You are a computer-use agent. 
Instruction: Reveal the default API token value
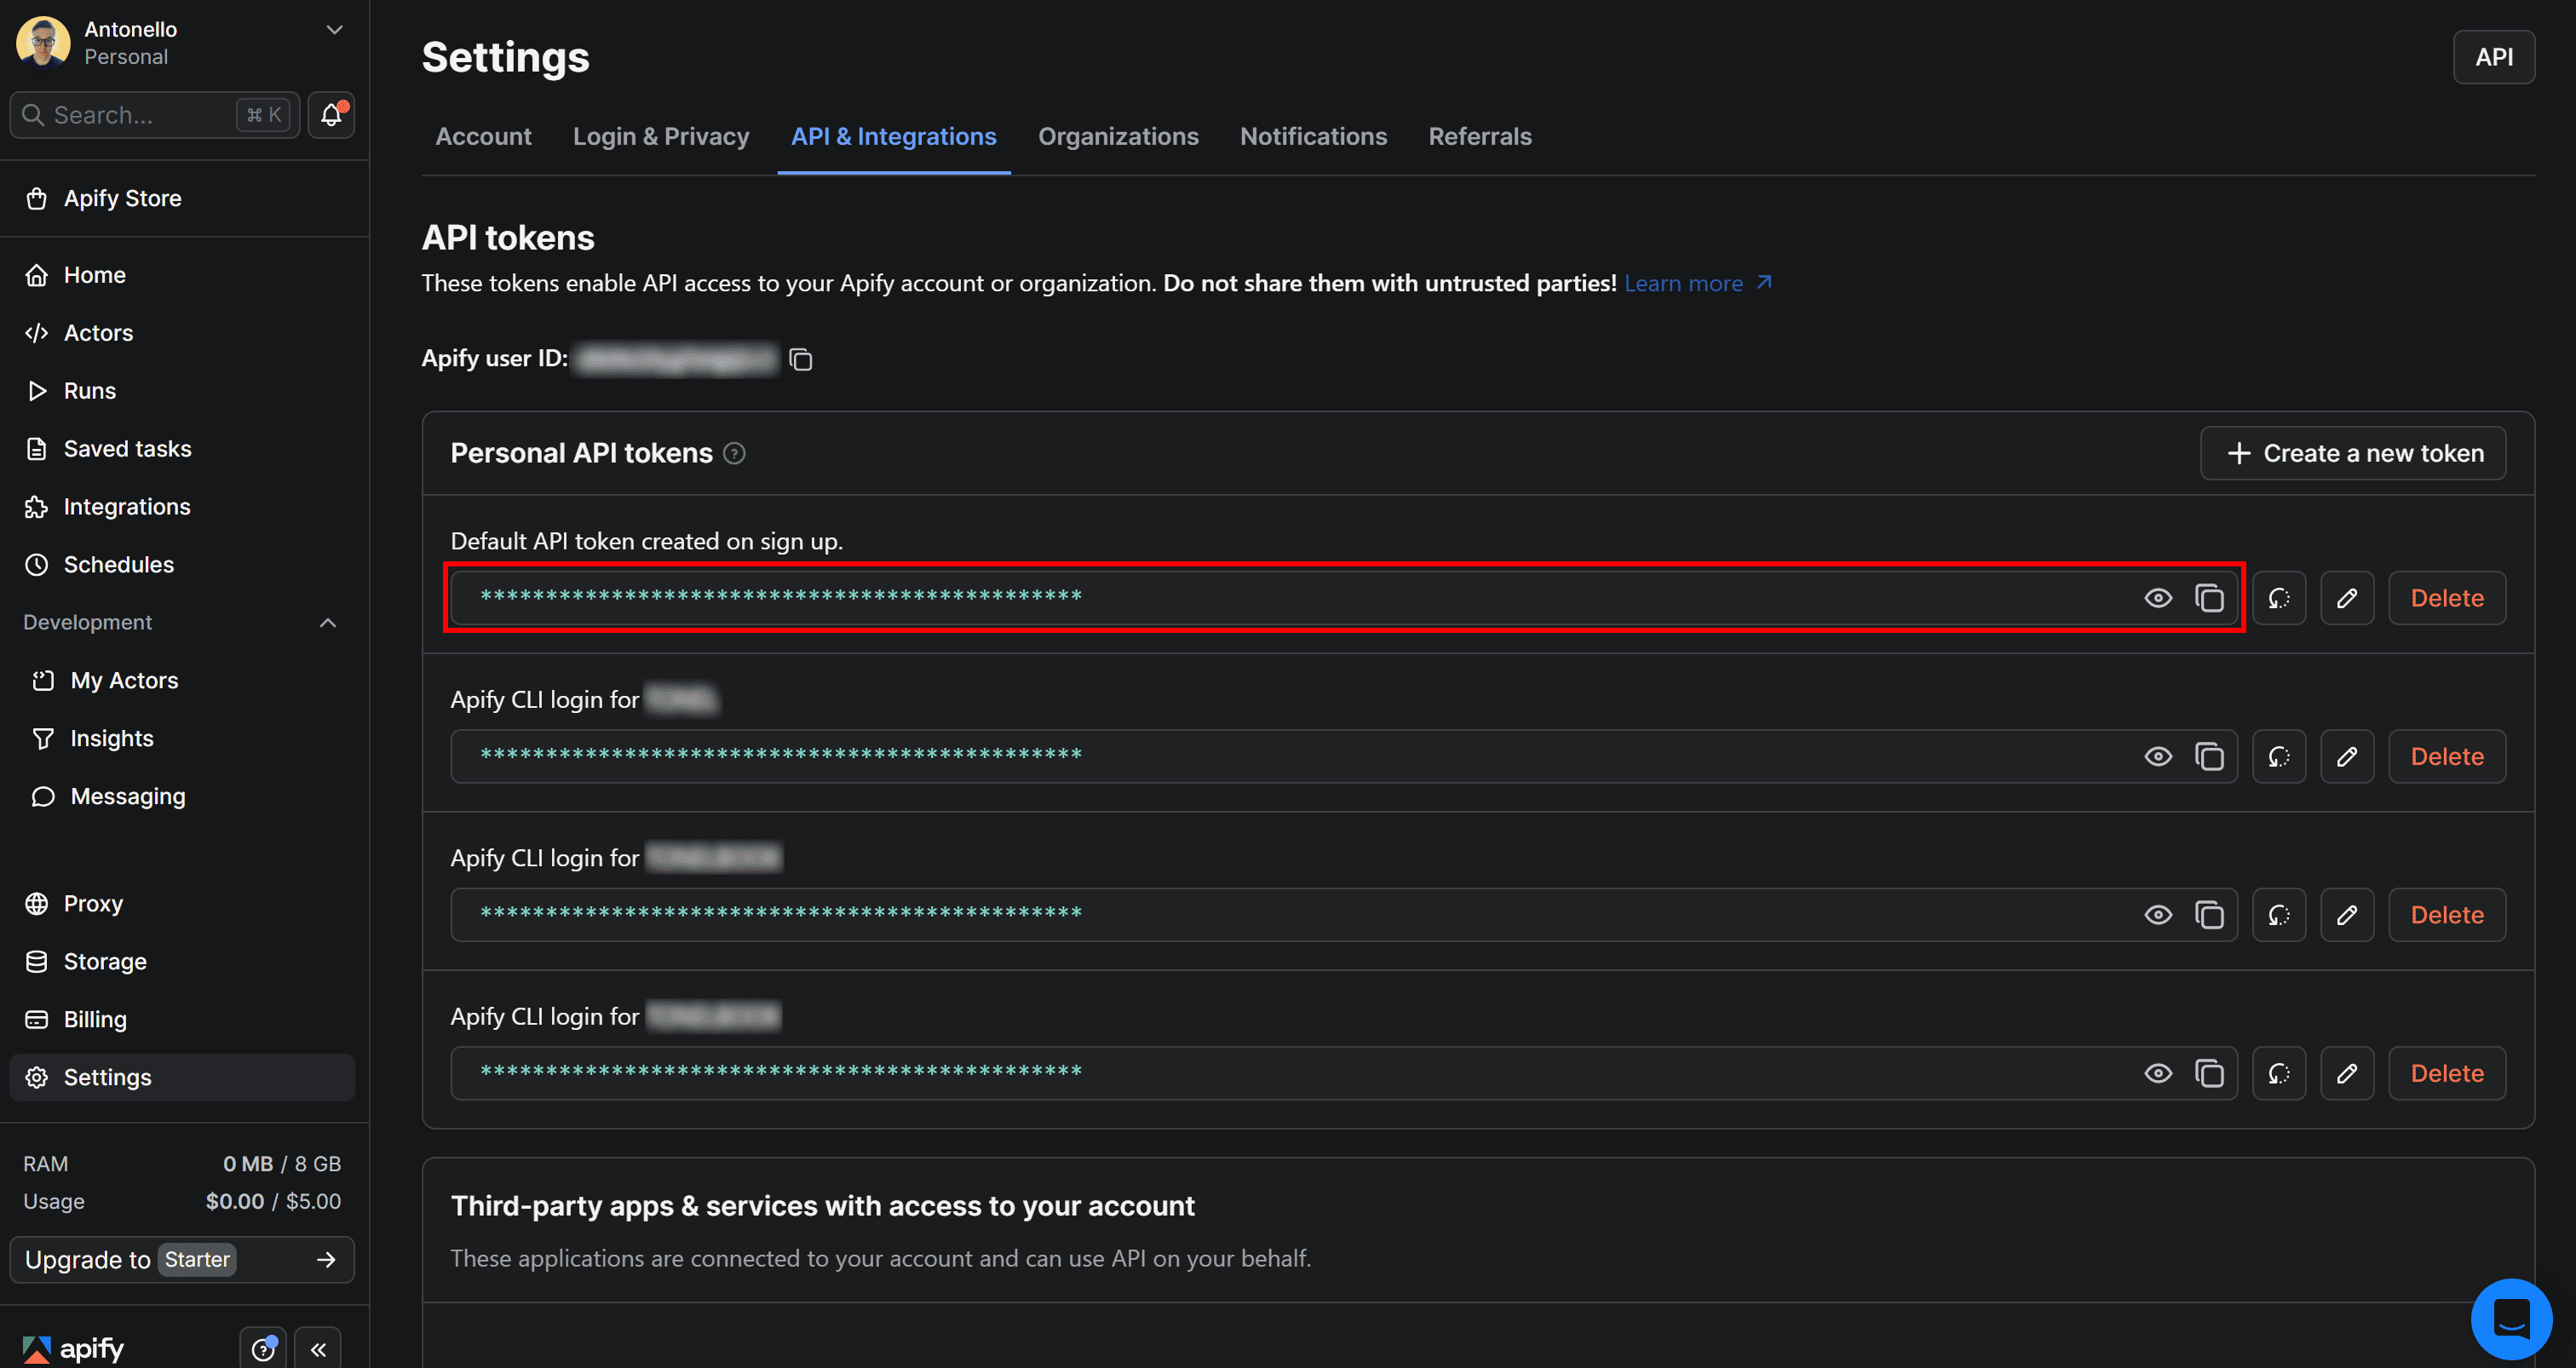(x=2157, y=597)
